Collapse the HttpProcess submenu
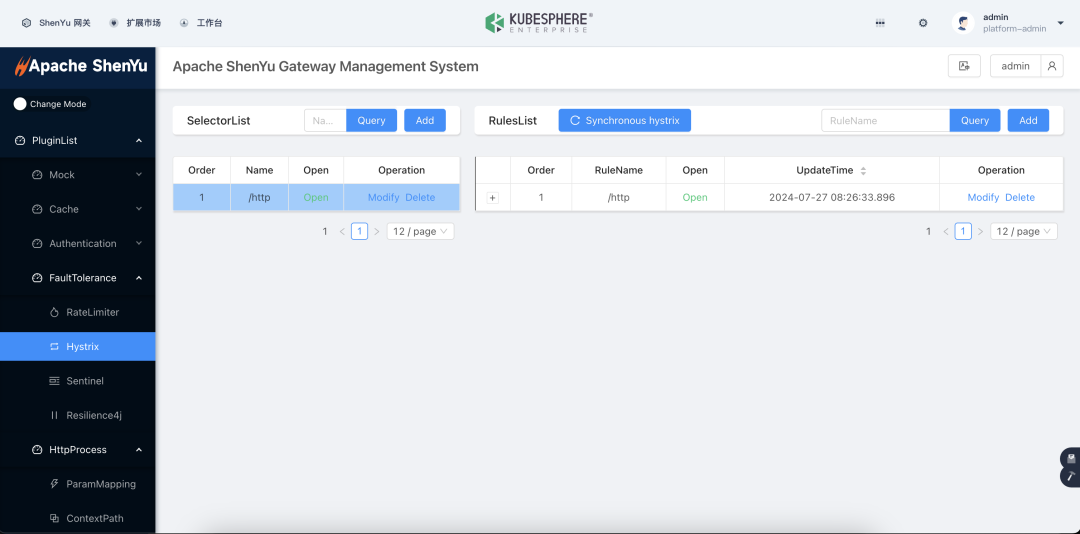 [139, 450]
